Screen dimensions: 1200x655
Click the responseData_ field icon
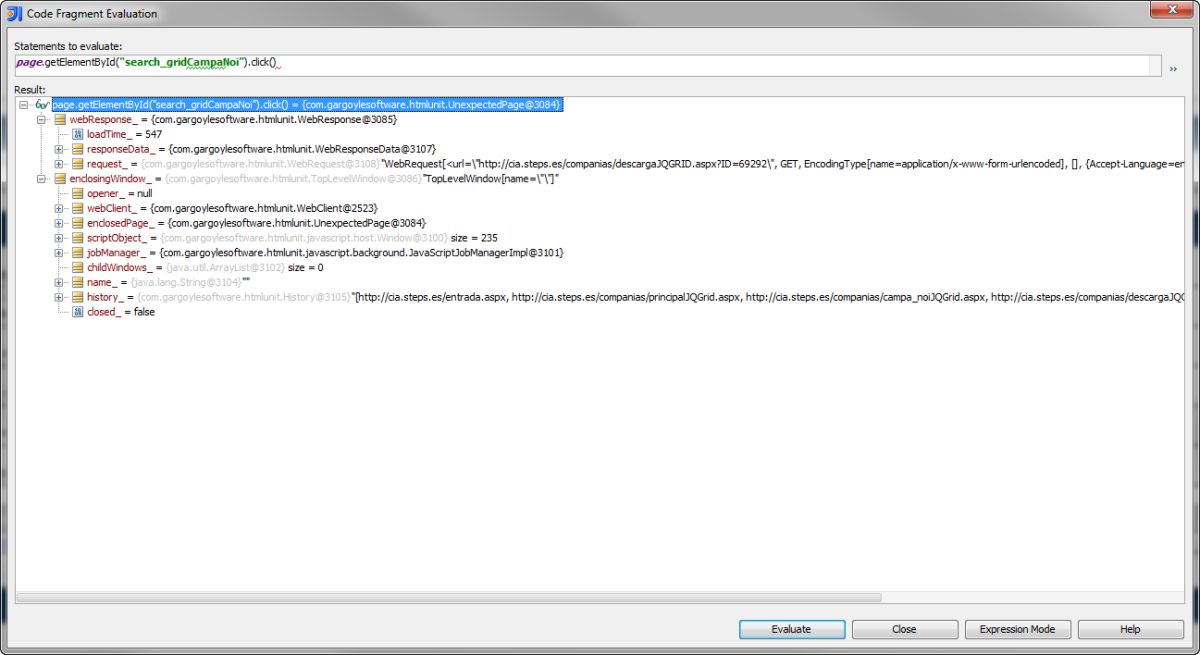[x=77, y=149]
